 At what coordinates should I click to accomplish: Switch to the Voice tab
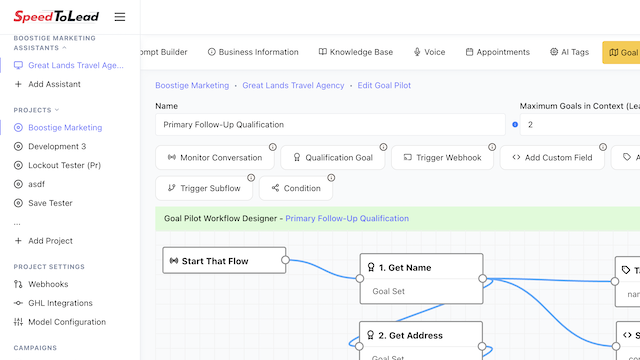point(429,52)
